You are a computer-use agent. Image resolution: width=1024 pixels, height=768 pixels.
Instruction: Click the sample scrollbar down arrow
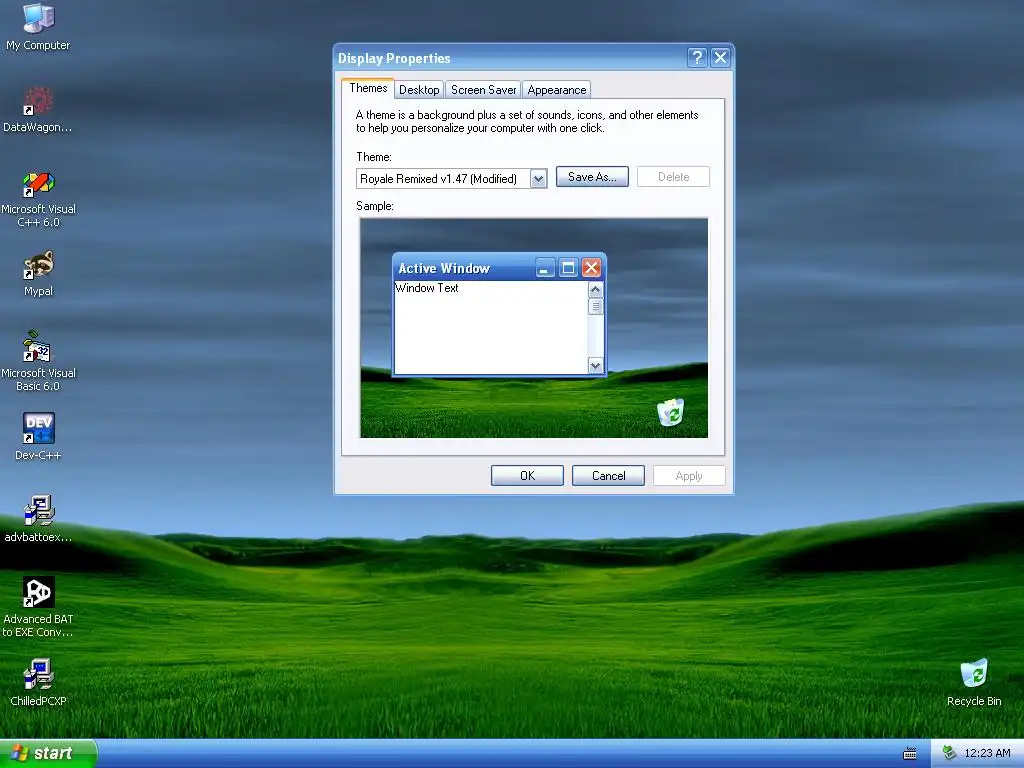[595, 366]
